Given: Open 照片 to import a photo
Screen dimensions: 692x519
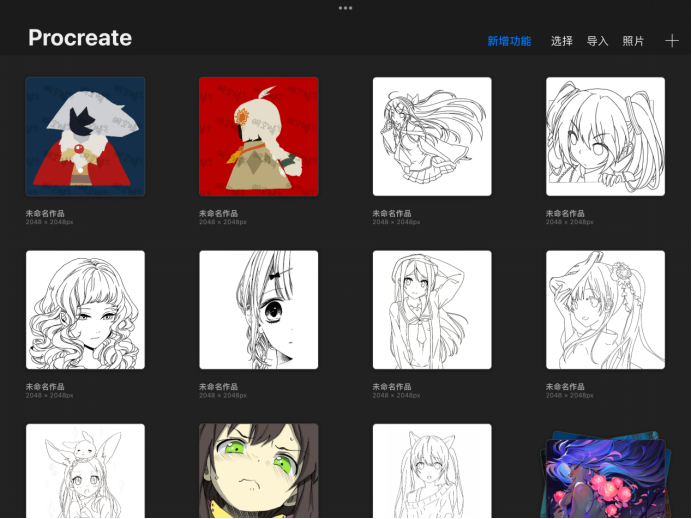Looking at the screenshot, I should coord(633,41).
